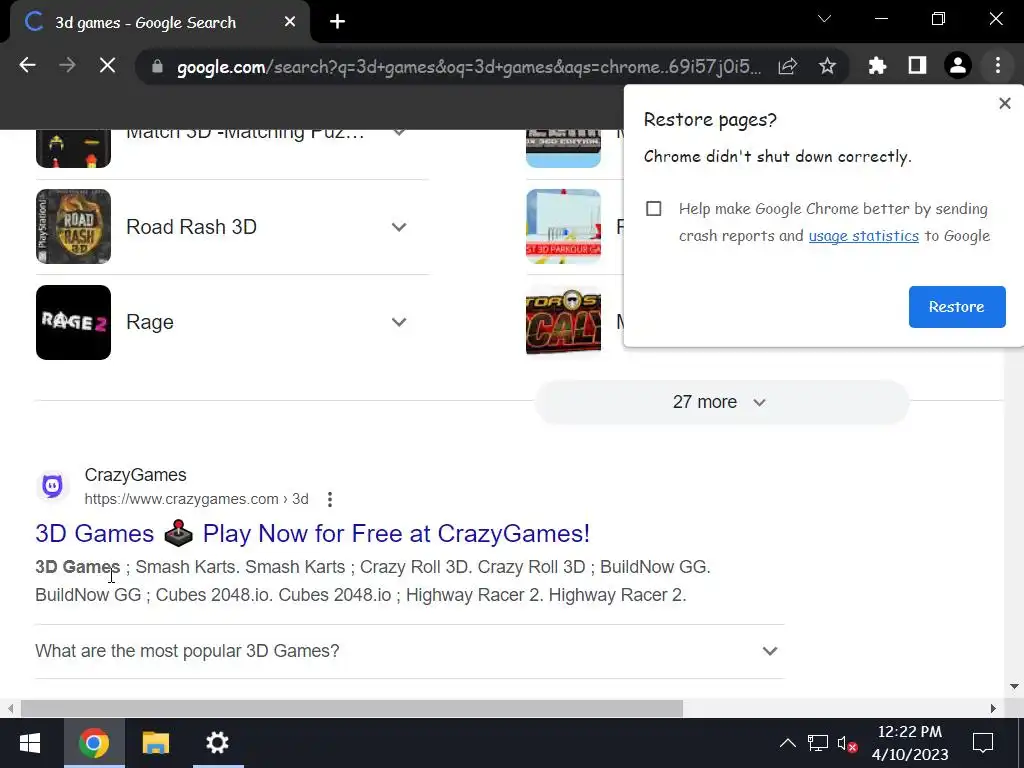
Task: Open the network status tray icon
Action: tap(818, 743)
